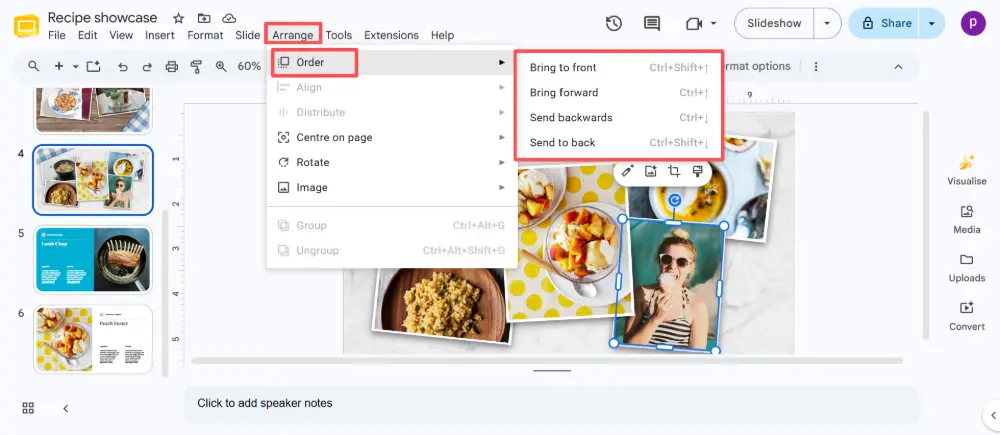Collapse the toolbar with chevron up
Image resolution: width=1000 pixels, height=435 pixels.
pos(898,66)
